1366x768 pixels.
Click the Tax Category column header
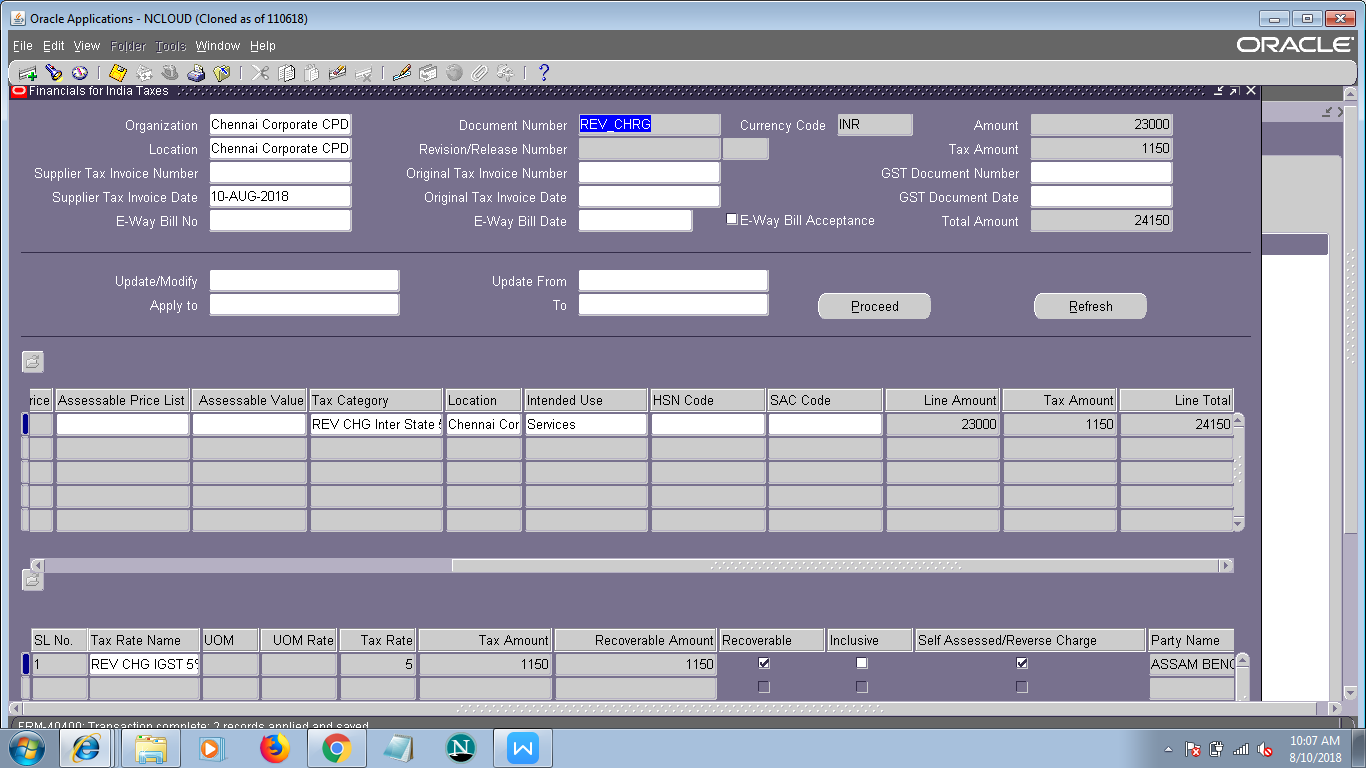376,400
